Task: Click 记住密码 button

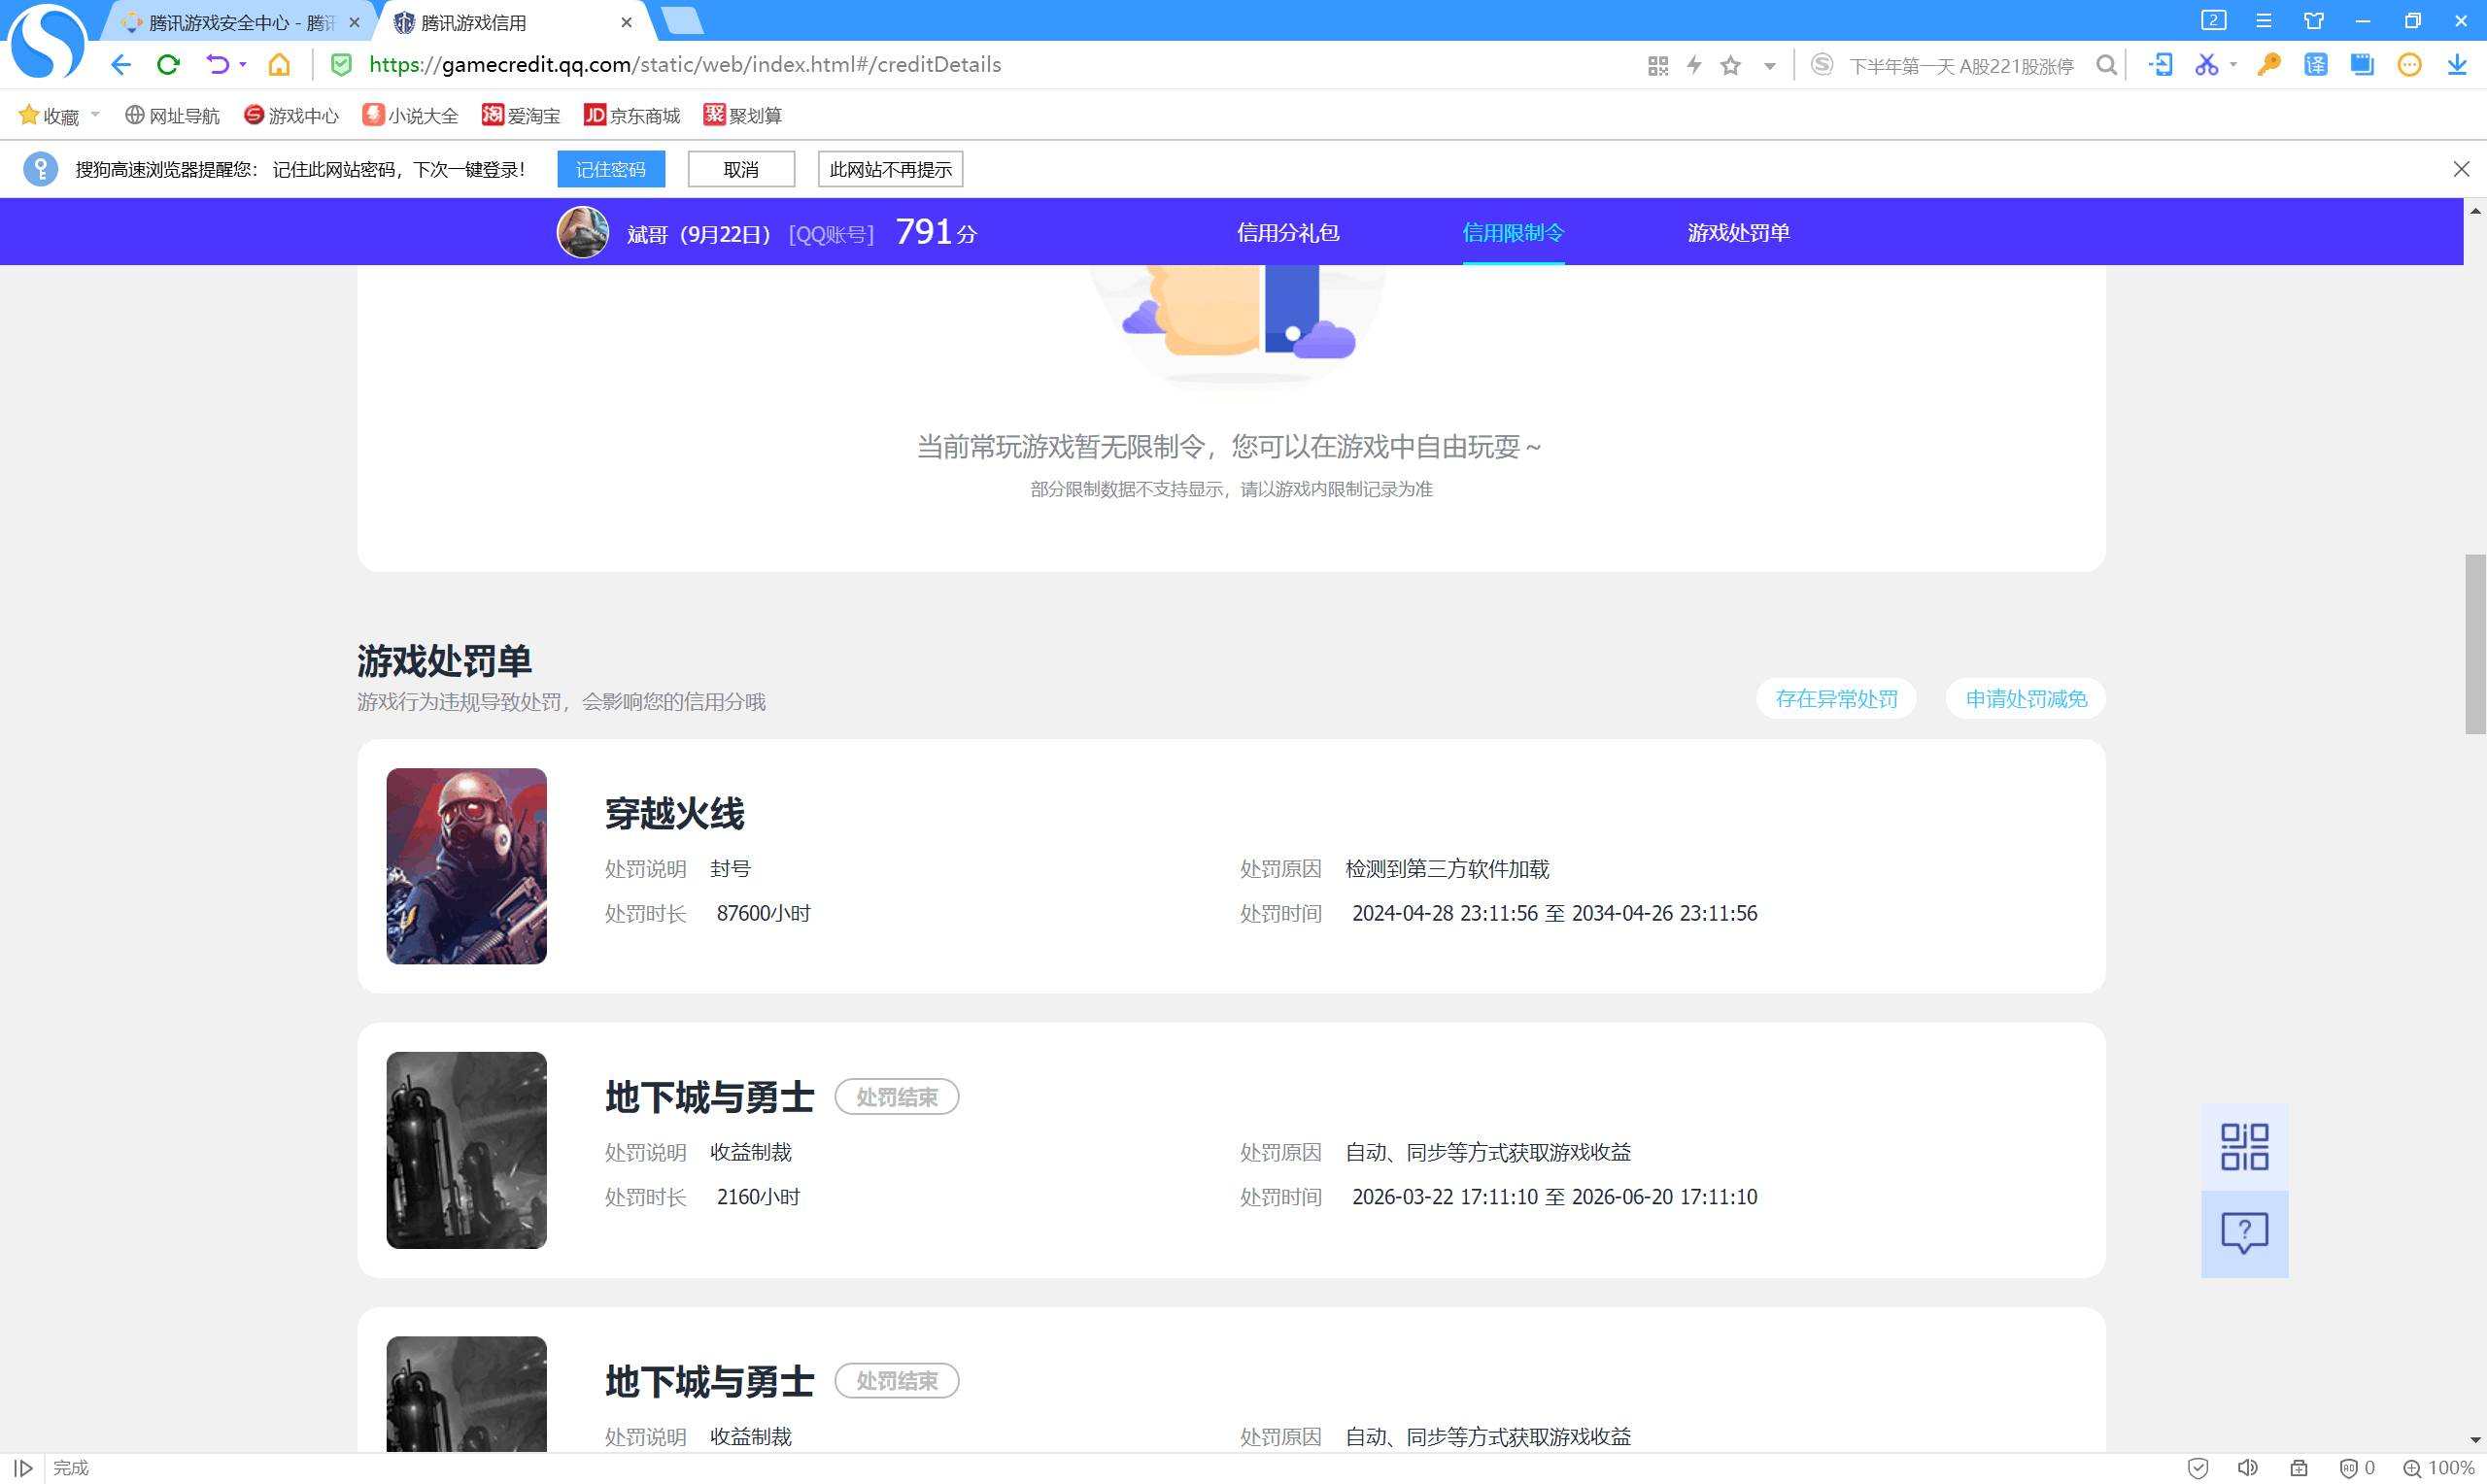Action: 611,169
